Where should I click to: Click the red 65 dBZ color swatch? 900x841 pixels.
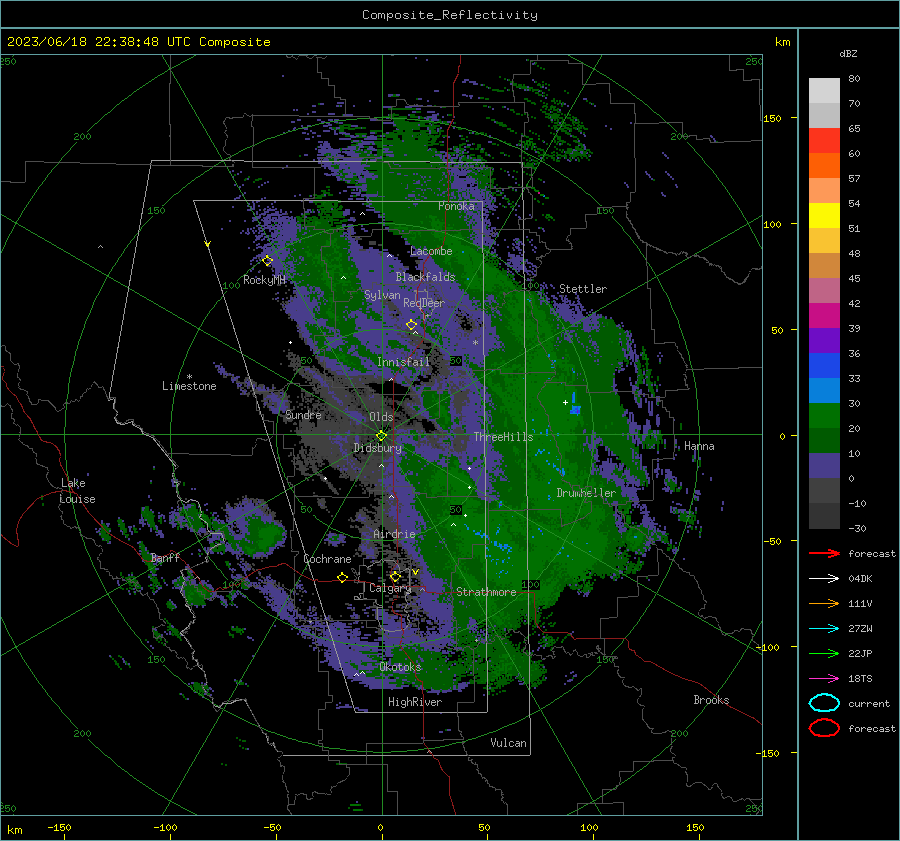coord(824,140)
